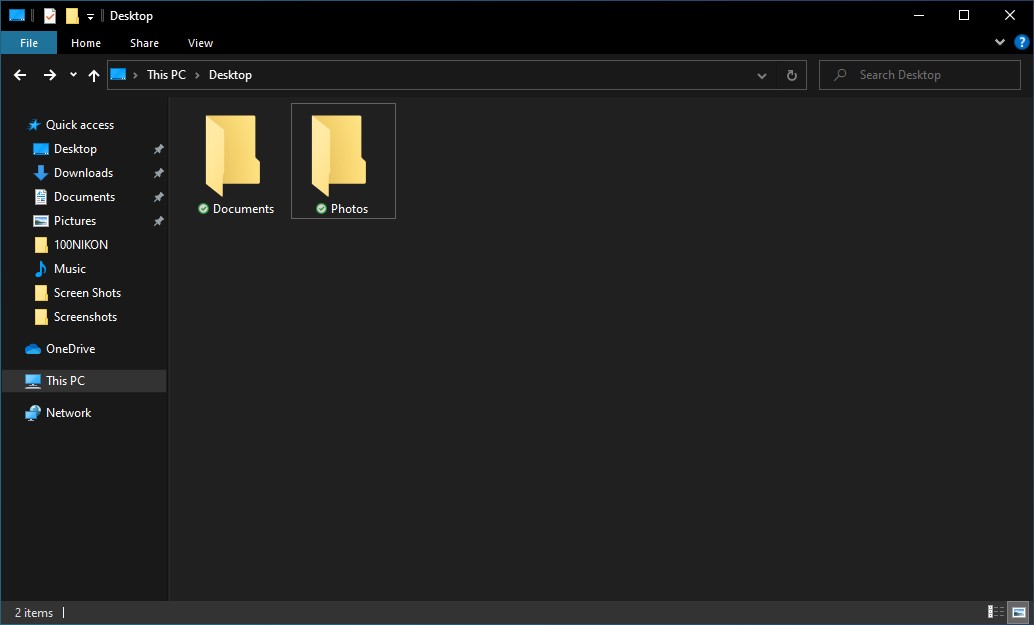Screen dimensions: 1034x625
Task: Click This PC in the address breadcrumb
Action: pos(166,74)
